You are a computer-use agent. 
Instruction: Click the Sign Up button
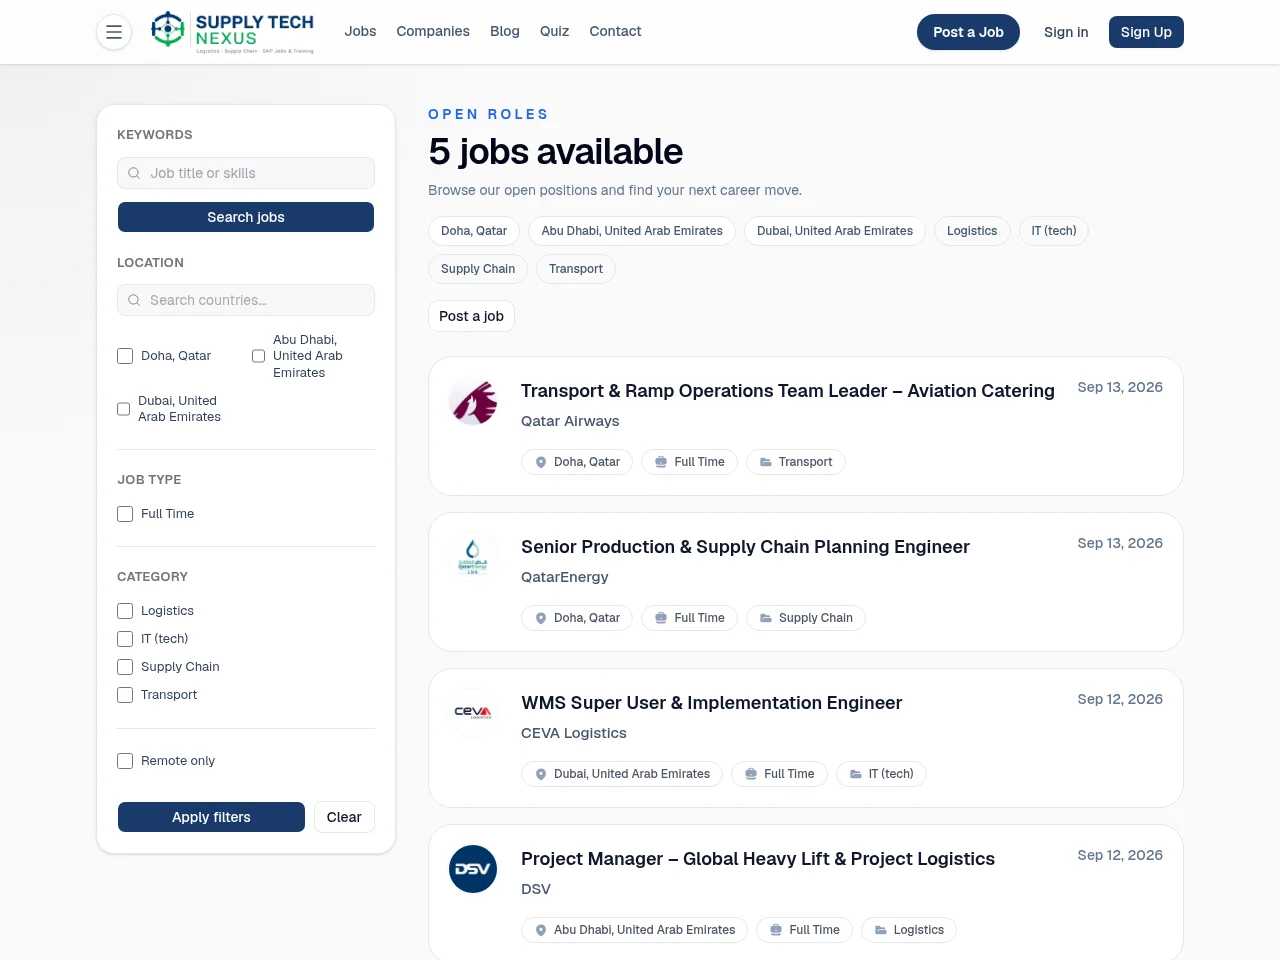click(x=1146, y=32)
